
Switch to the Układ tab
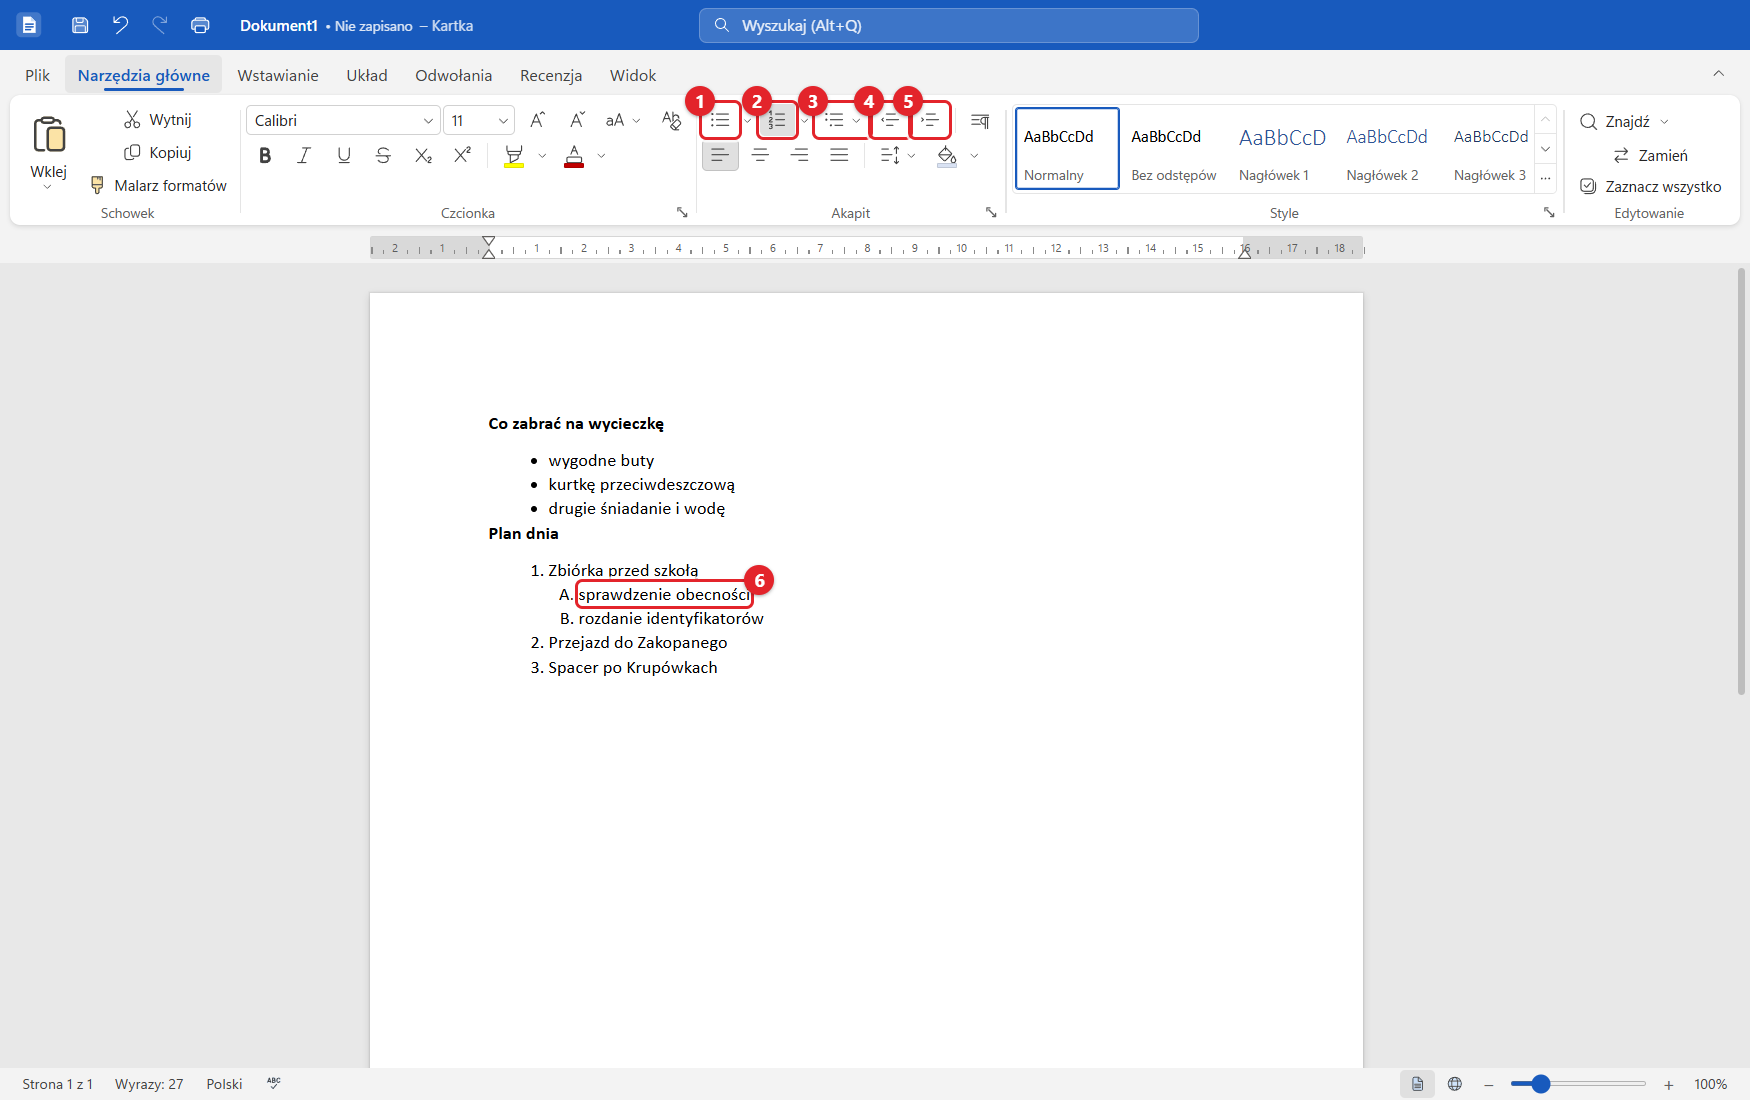(367, 75)
